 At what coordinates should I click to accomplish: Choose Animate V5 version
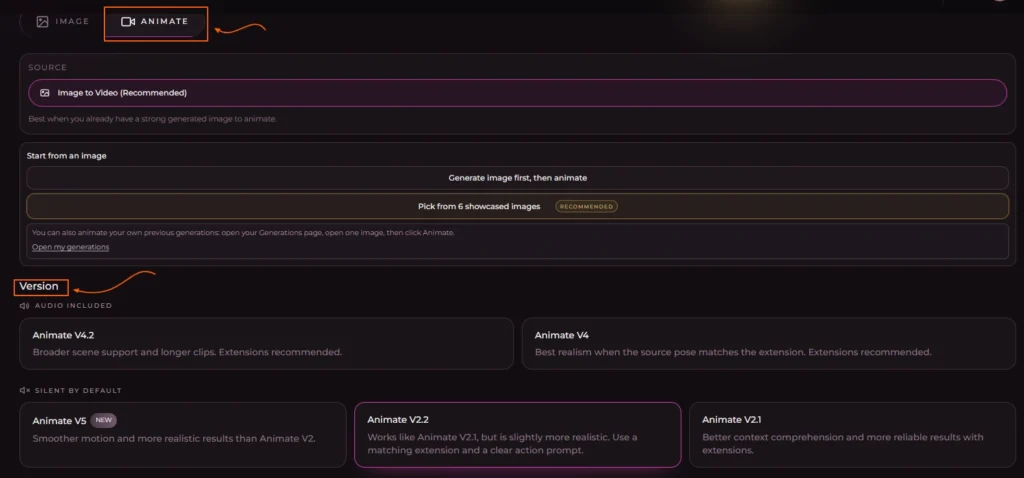(183, 435)
